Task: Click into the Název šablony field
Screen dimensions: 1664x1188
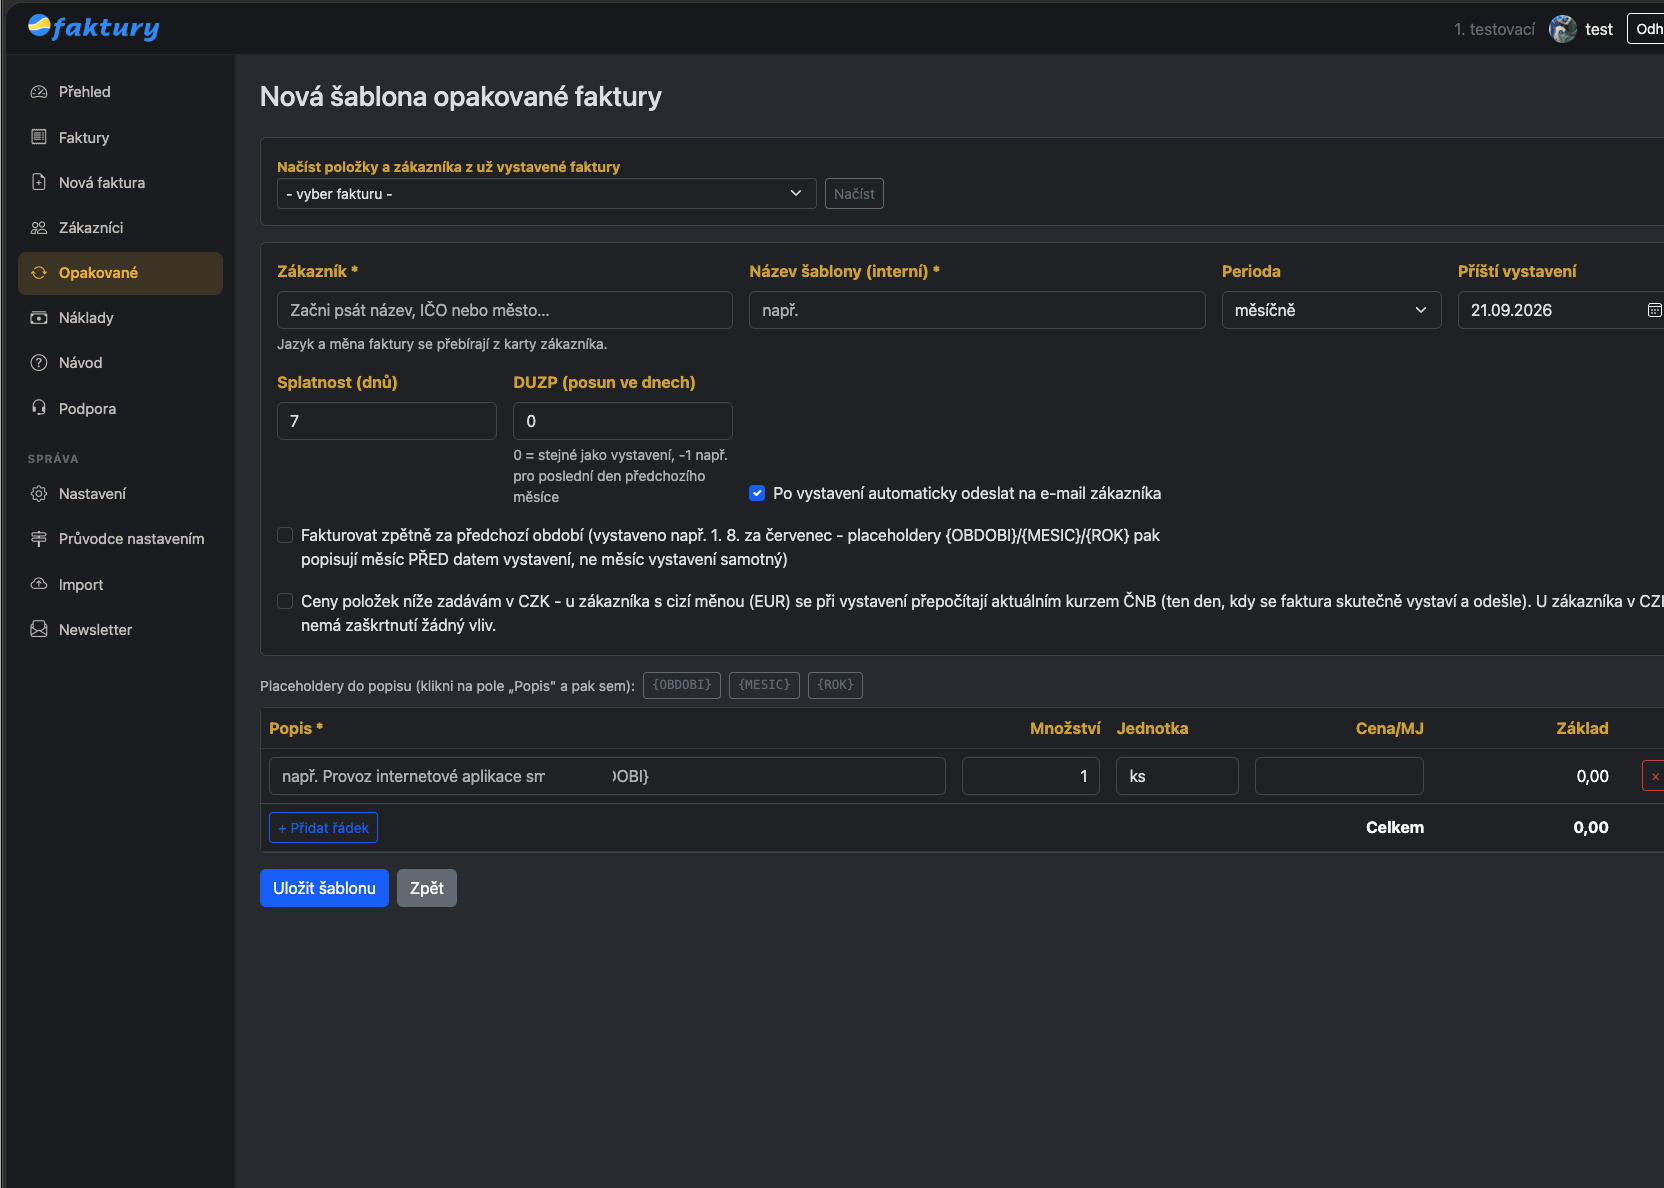Action: 977,310
